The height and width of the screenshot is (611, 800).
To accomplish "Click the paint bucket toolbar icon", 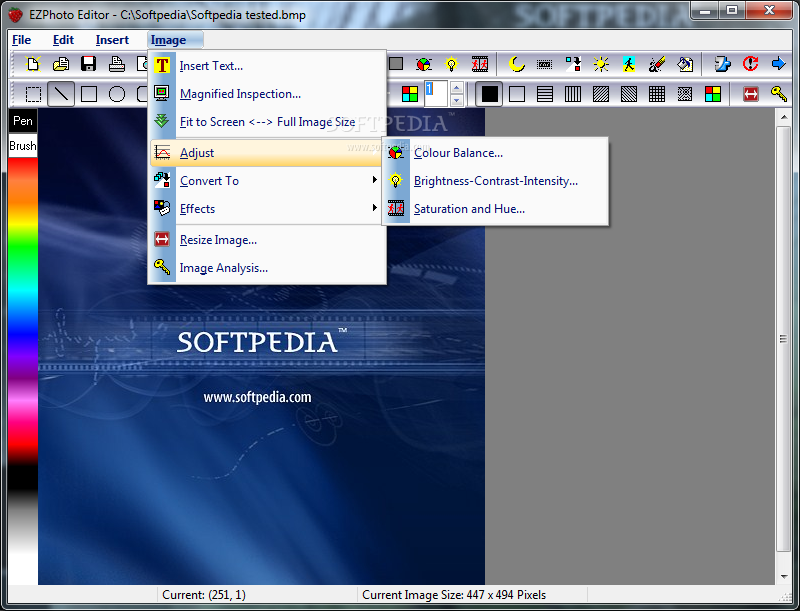I will coord(685,64).
